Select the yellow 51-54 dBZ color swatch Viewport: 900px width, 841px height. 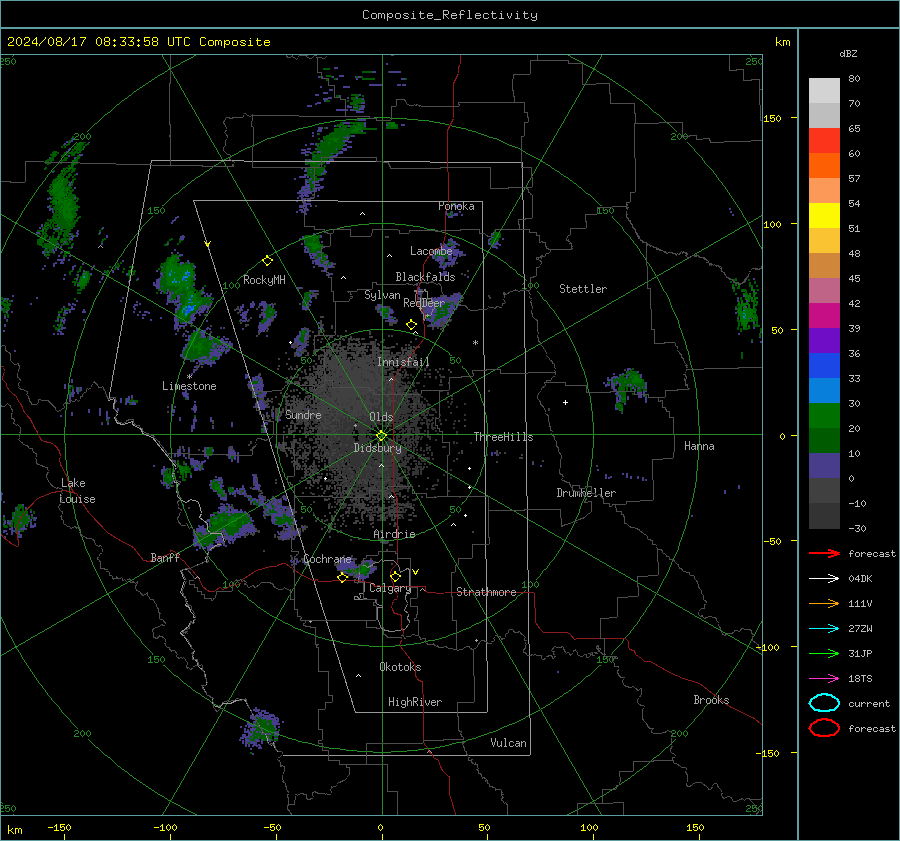pyautogui.click(x=824, y=216)
